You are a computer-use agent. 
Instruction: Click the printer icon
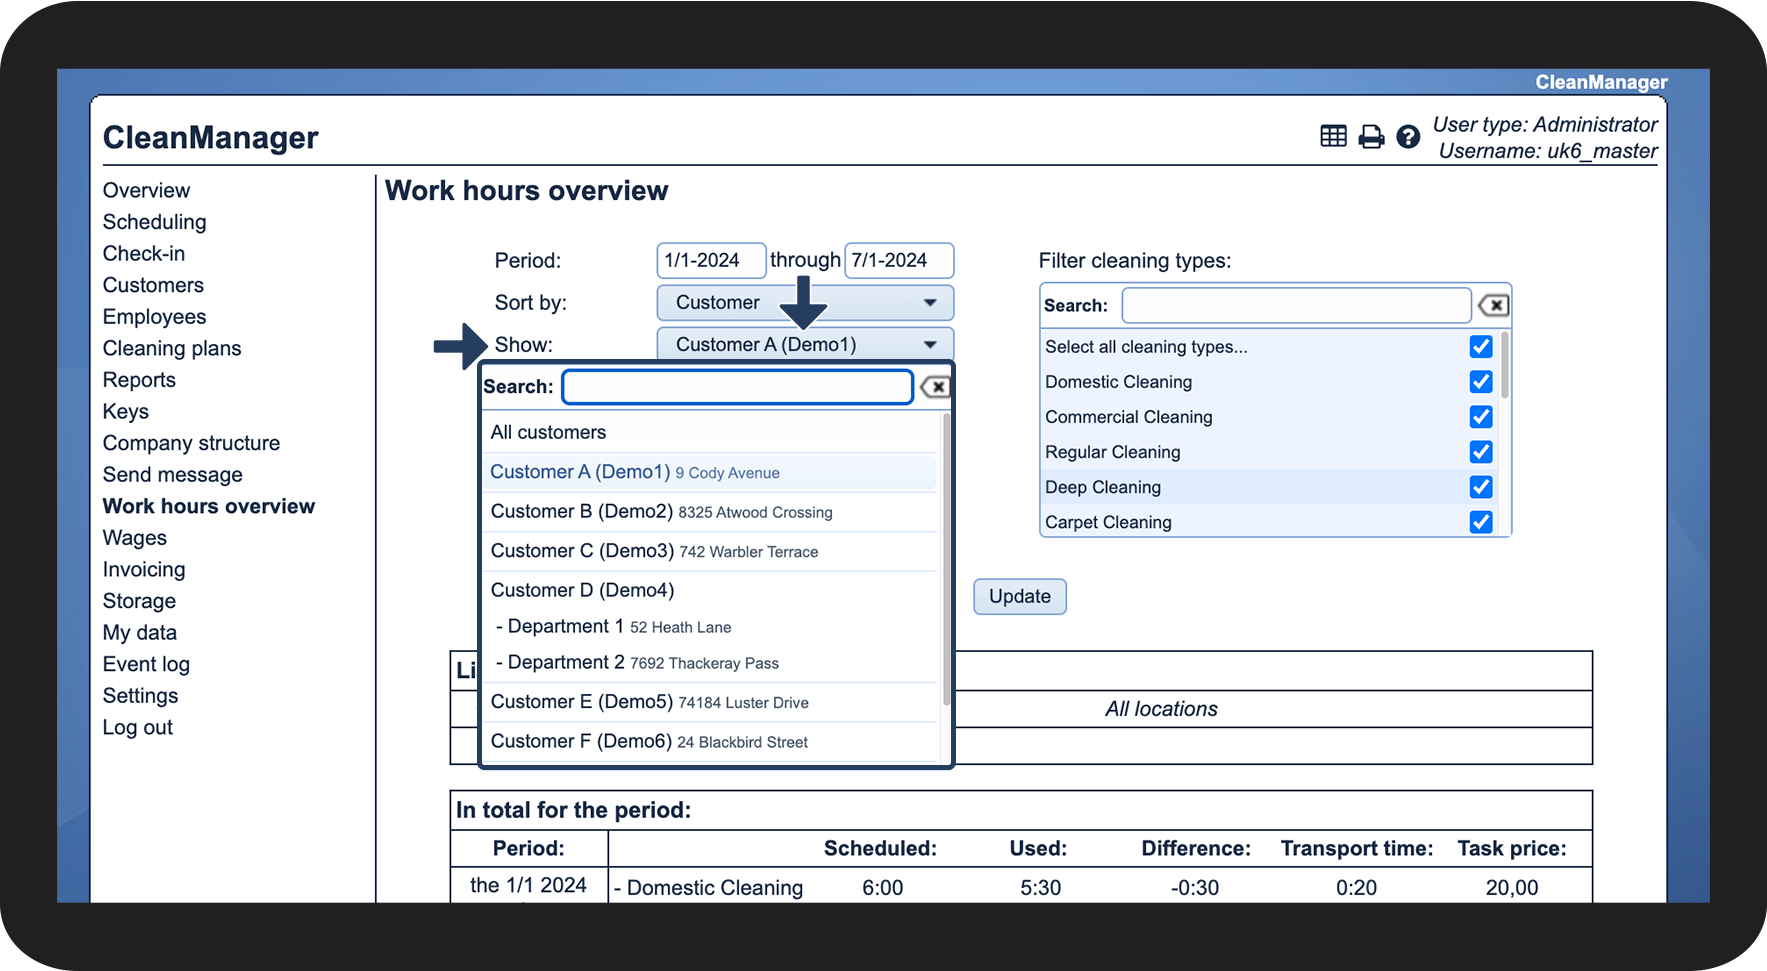coord(1371,137)
